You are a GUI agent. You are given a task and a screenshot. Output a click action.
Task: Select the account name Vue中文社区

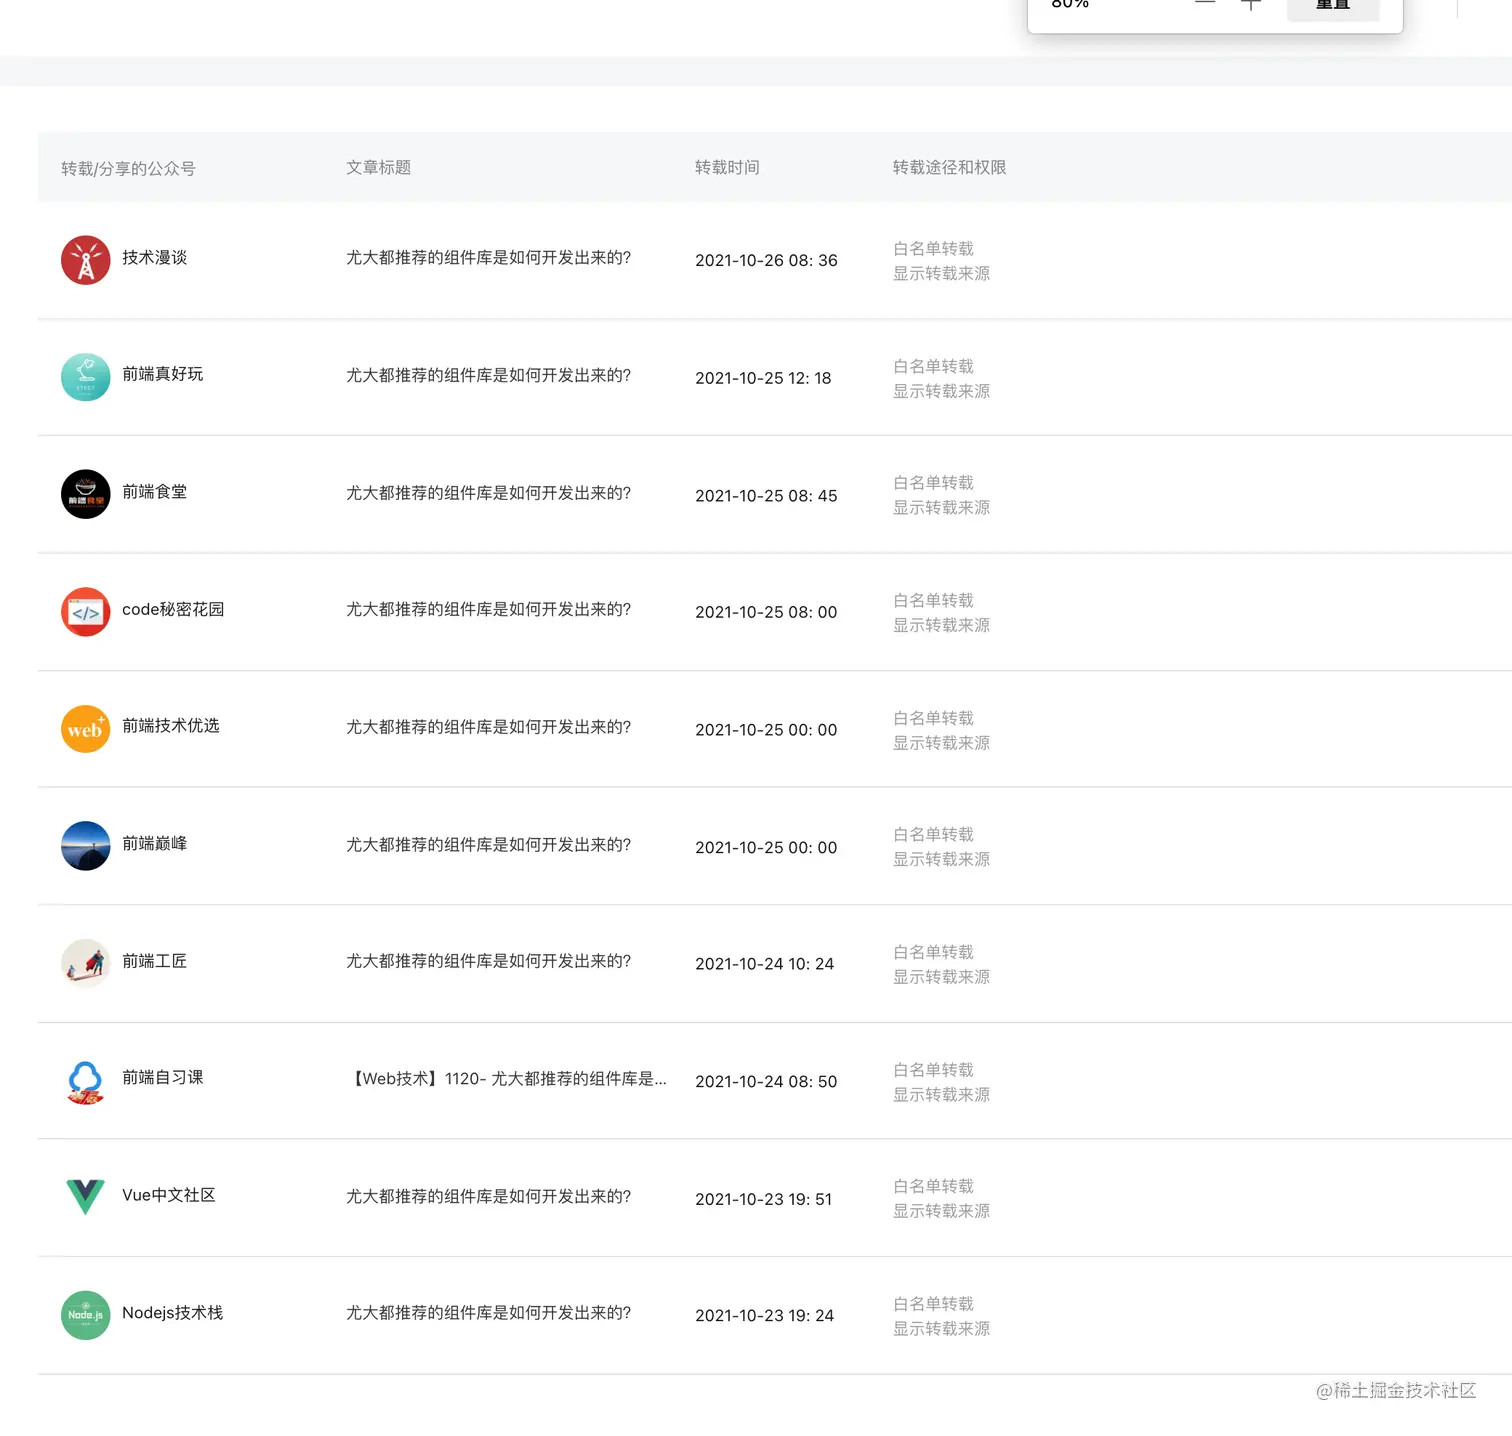tap(169, 1195)
